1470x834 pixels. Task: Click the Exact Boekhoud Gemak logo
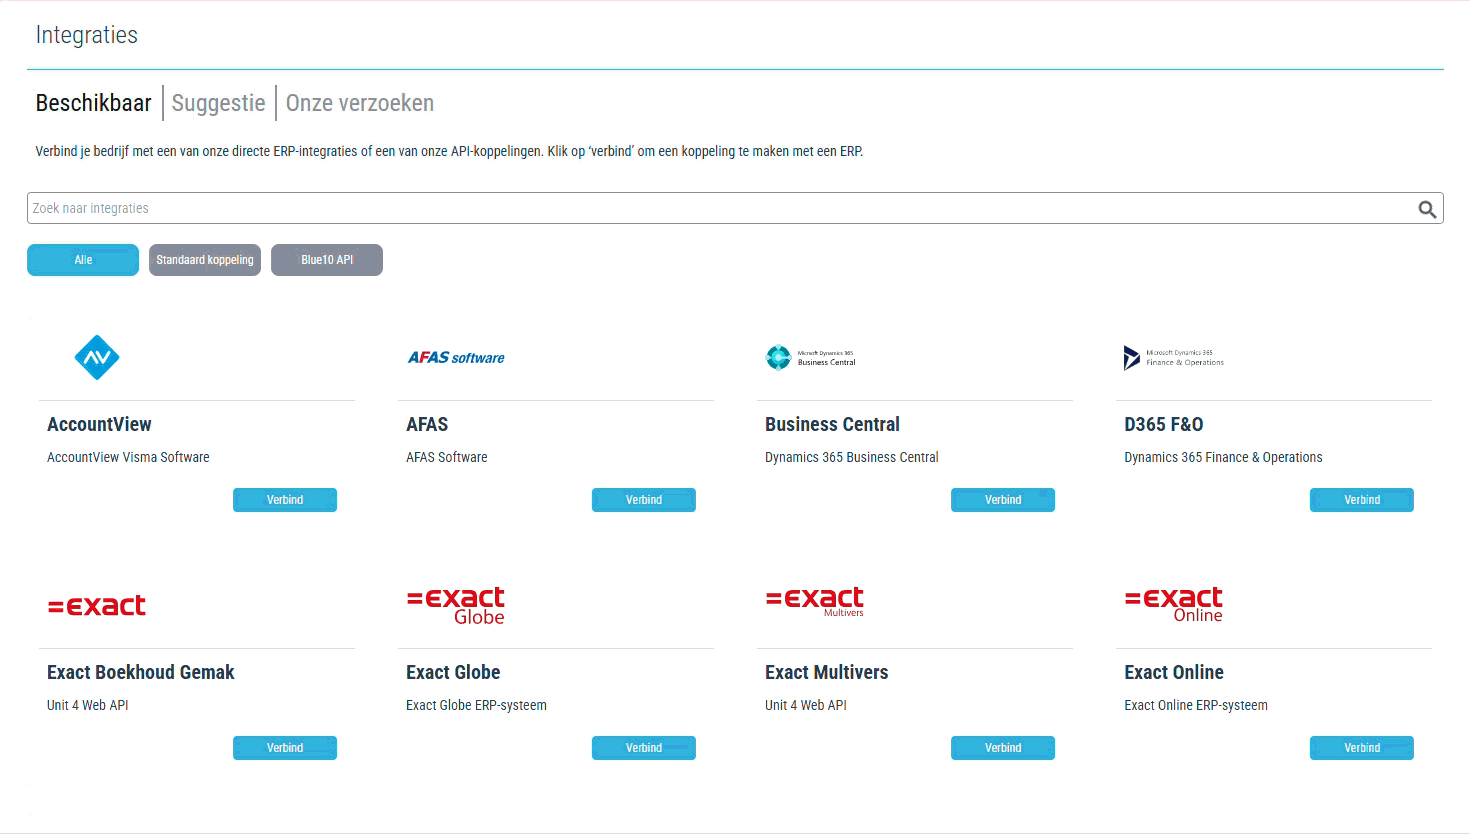coord(97,606)
